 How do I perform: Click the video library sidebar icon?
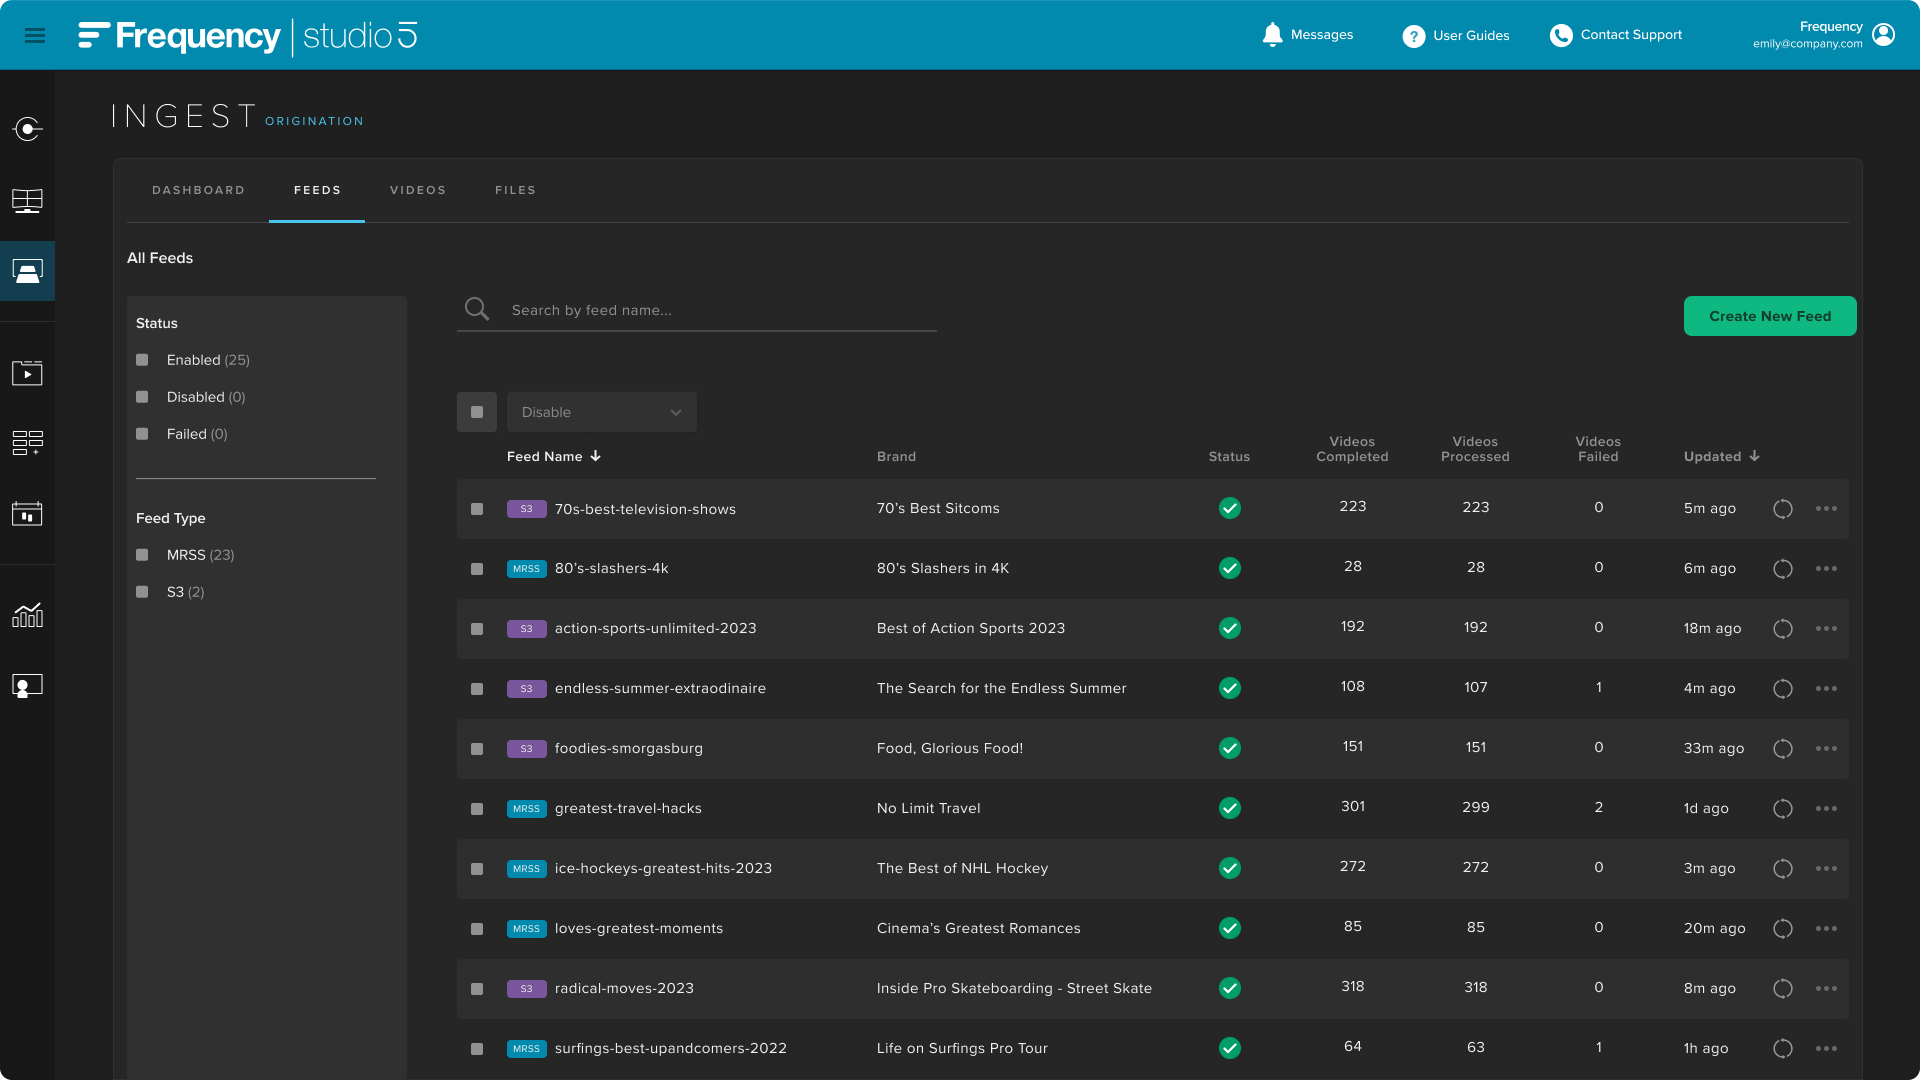click(27, 373)
